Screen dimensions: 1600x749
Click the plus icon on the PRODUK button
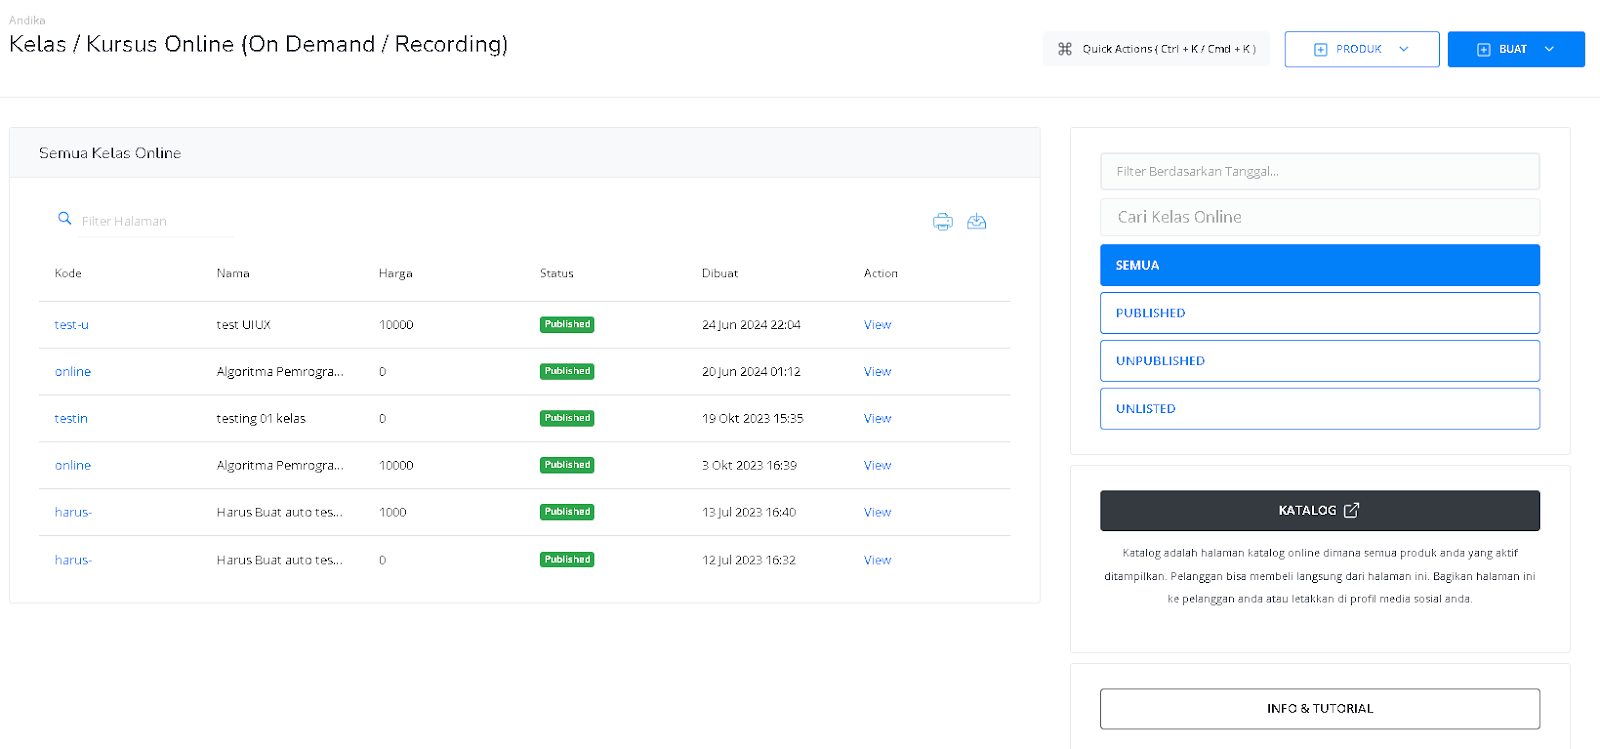coord(1320,49)
